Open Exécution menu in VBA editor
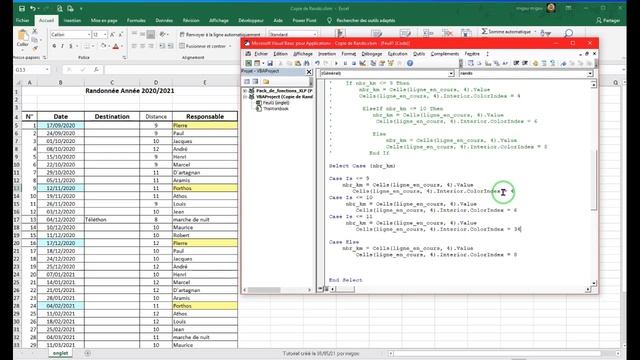 pos(398,53)
